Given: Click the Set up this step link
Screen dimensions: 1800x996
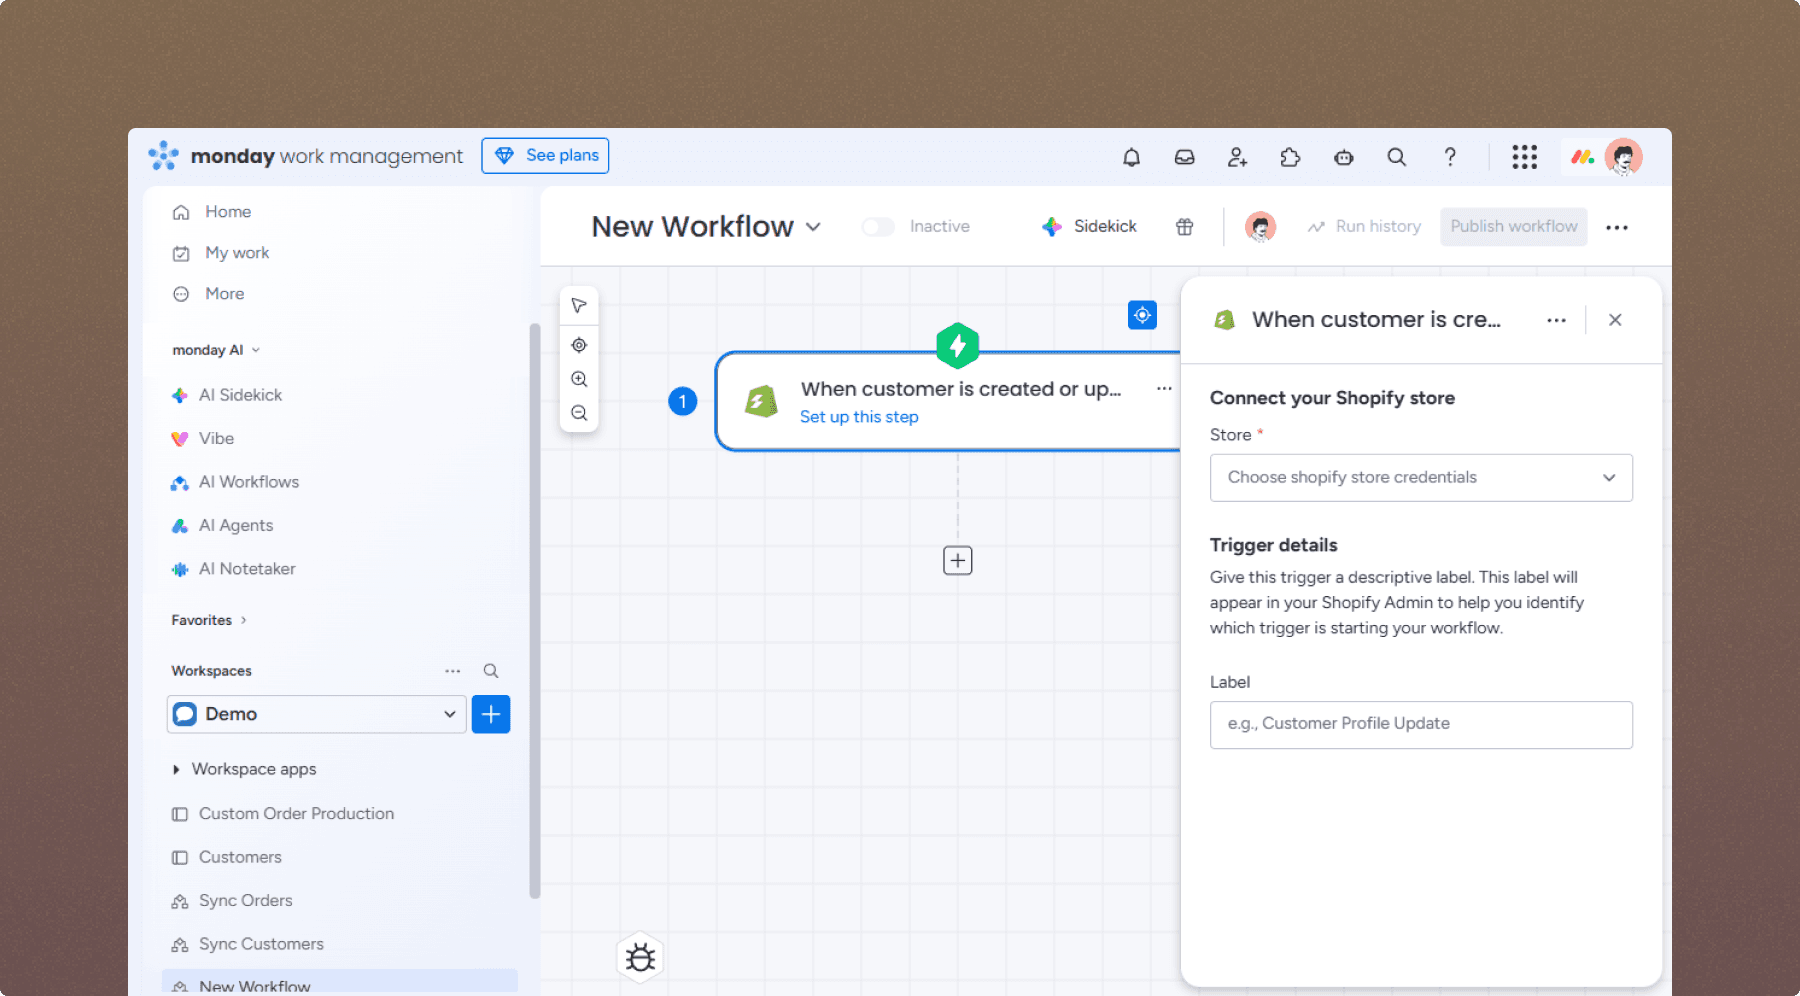Looking at the screenshot, I should 859,417.
